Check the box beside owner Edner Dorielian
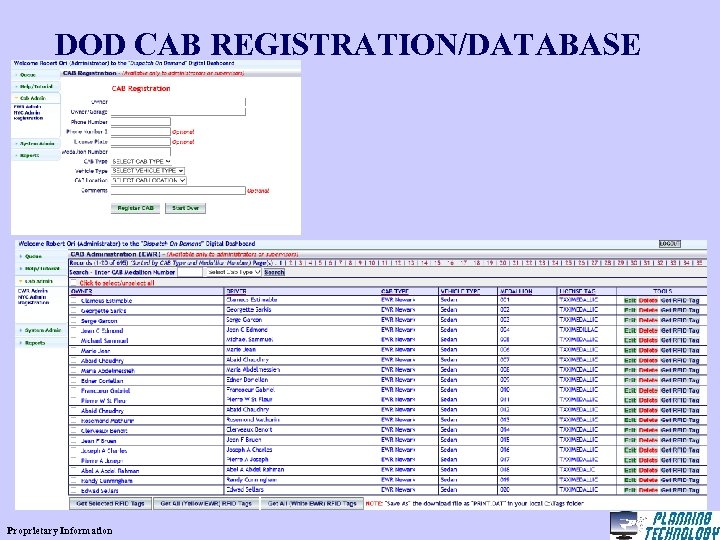Viewport: 720px width, 540px height. tap(73, 380)
